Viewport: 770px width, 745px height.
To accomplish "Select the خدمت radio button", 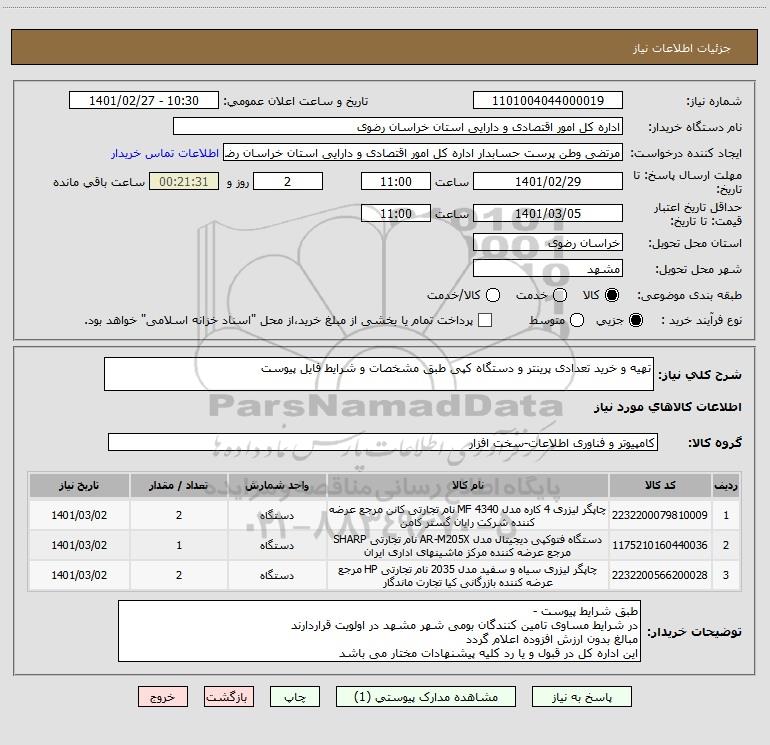I will point(560,295).
